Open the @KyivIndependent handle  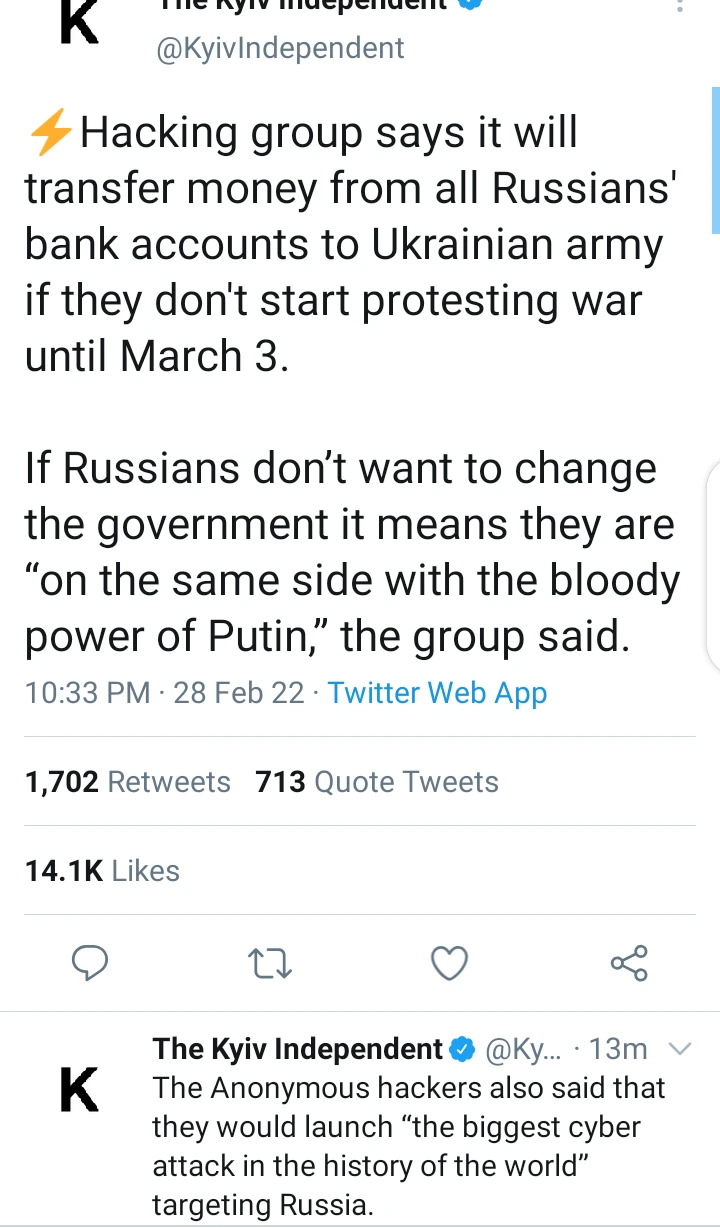pyautogui.click(x=280, y=48)
